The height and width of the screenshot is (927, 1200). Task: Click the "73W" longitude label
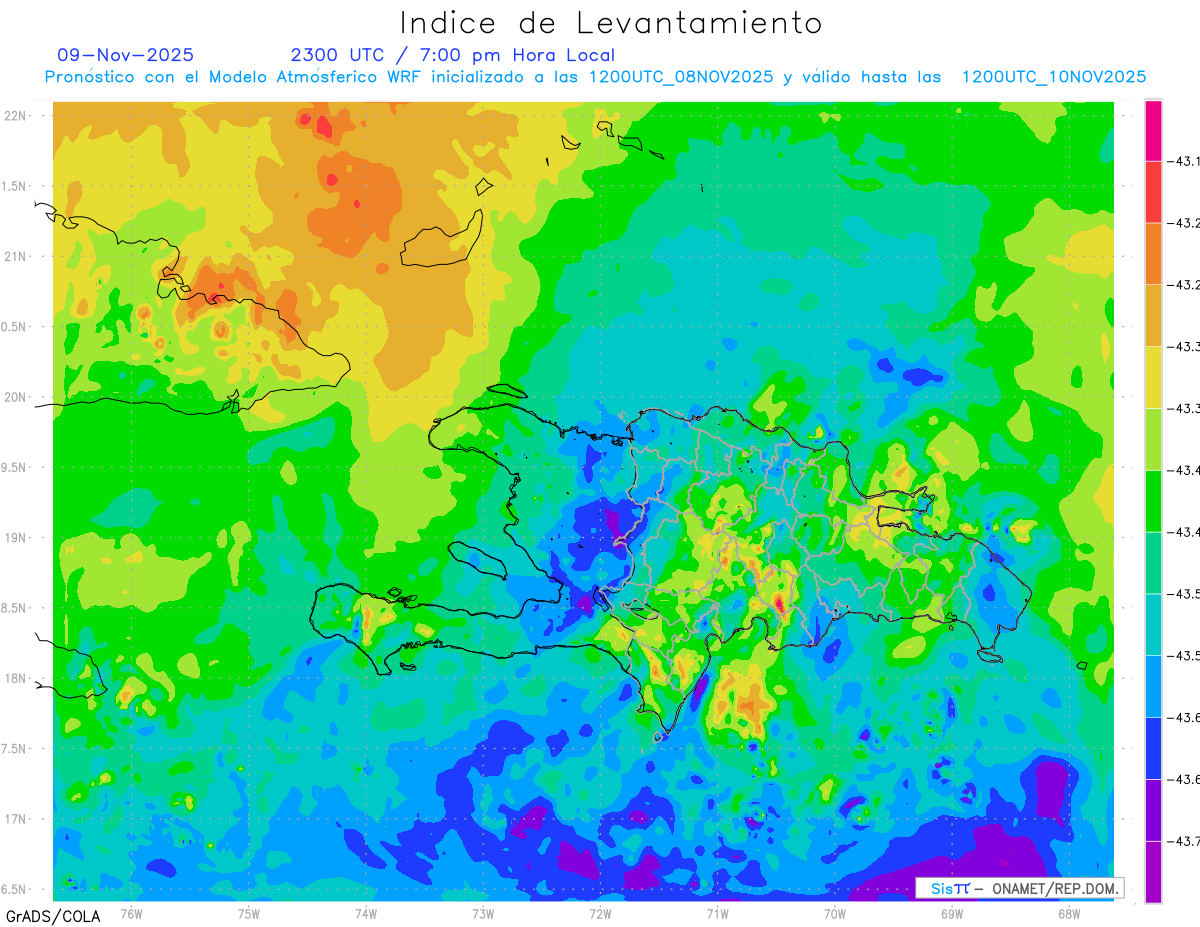click(483, 913)
